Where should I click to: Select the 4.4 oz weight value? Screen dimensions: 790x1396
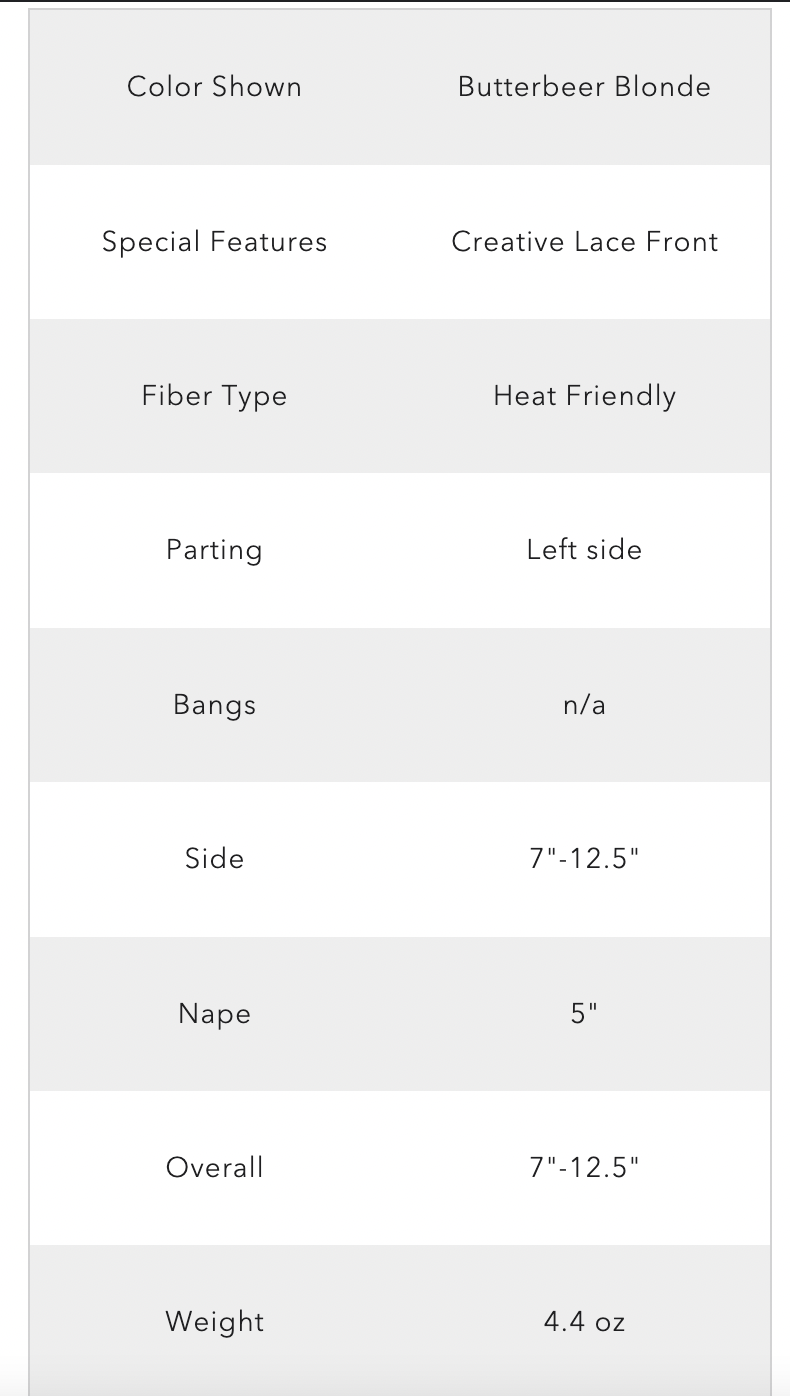click(x=584, y=1322)
